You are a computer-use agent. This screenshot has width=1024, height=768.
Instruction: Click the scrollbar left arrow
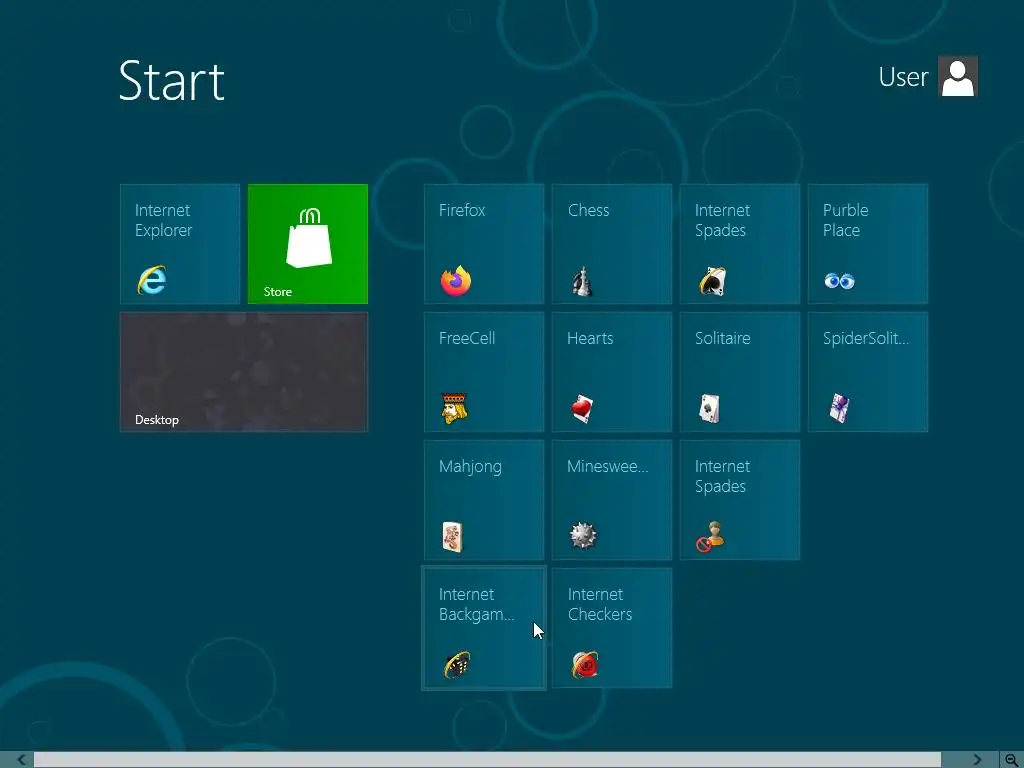[22, 760]
